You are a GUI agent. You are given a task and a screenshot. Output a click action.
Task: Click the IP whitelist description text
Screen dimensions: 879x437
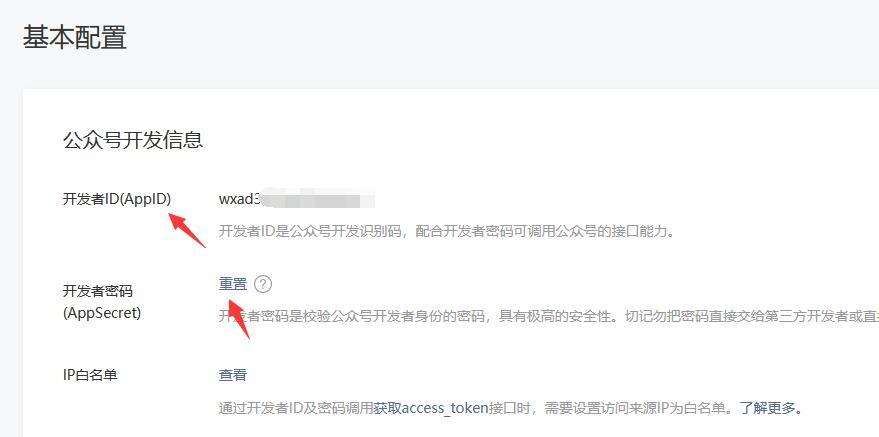click(x=511, y=408)
